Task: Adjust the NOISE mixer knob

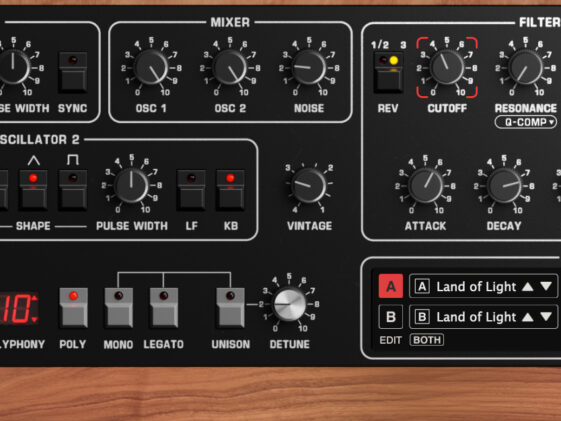Action: click(308, 67)
